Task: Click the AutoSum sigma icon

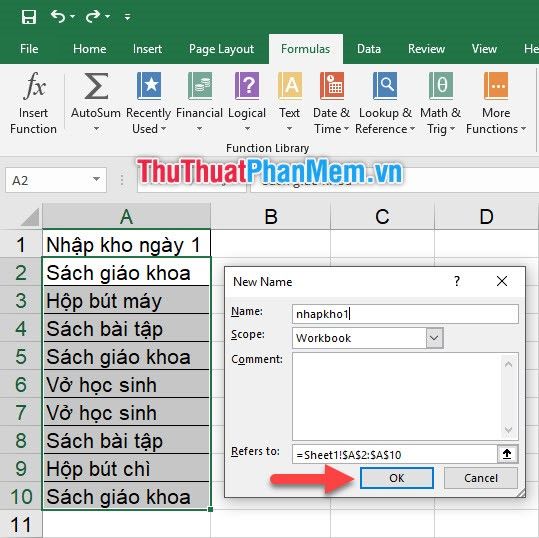Action: (96, 86)
